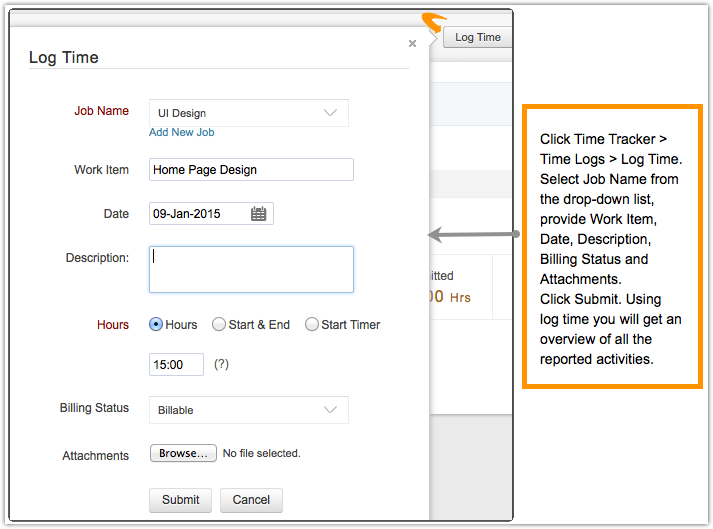Click inside the Description text area
Viewport: 713px width, 529px height.
coord(251,269)
